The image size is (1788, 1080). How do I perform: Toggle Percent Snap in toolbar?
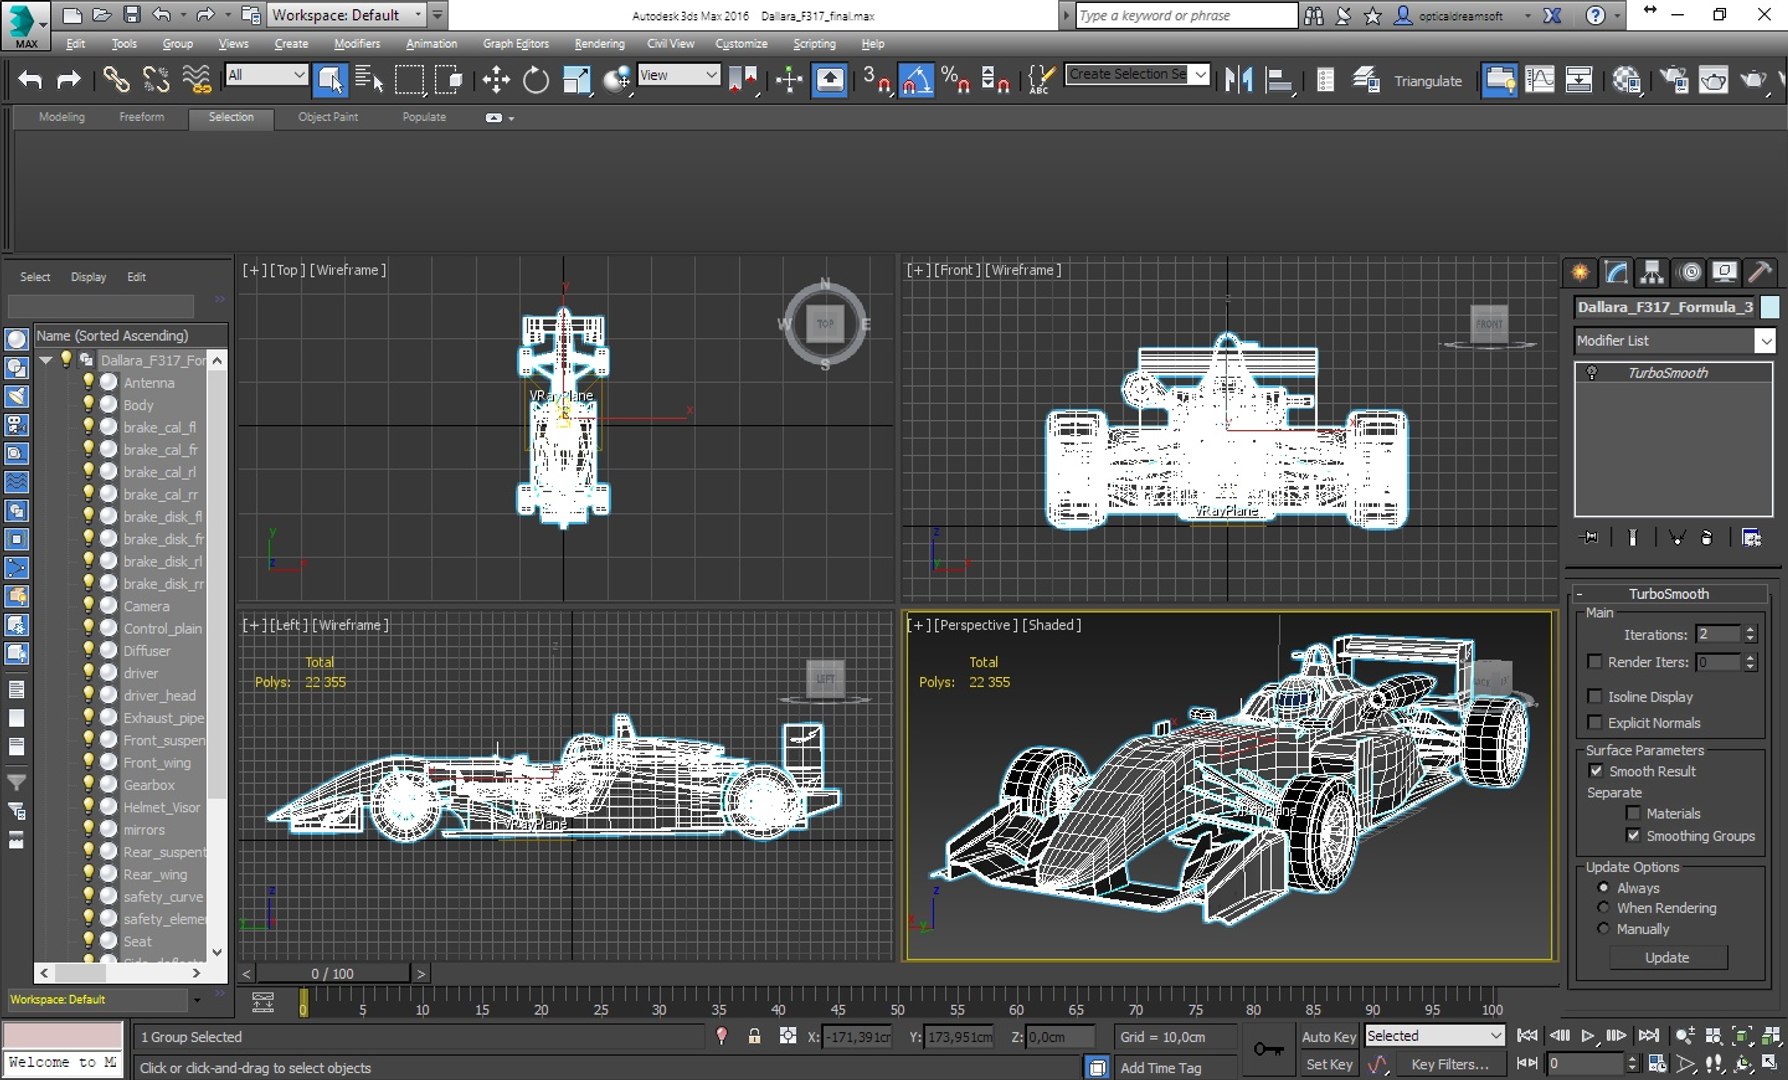click(955, 80)
